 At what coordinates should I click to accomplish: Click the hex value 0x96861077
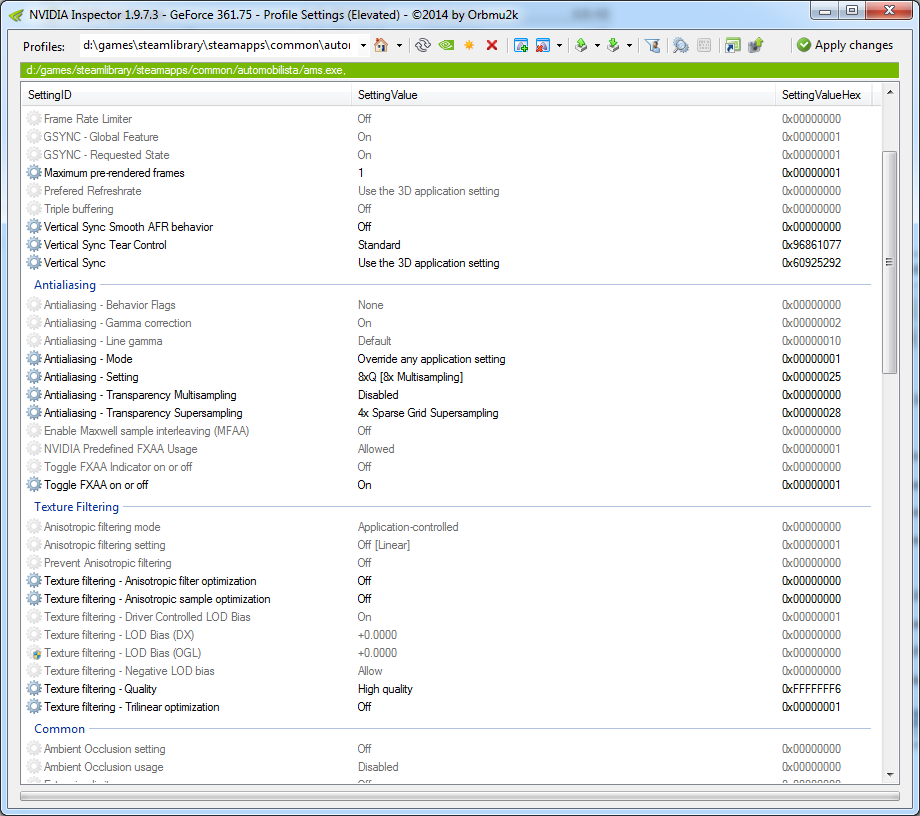tap(811, 245)
